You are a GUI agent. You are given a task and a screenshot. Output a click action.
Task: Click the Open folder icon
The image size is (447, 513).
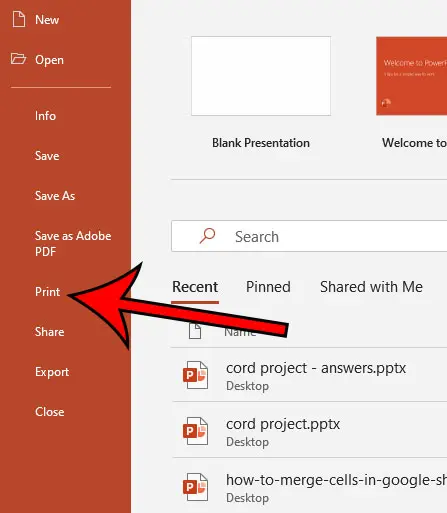point(18,58)
